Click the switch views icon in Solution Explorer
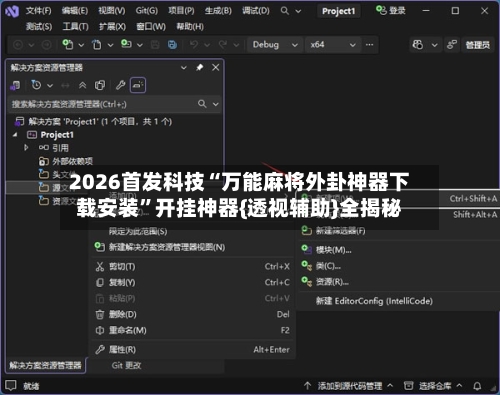 click(x=15, y=85)
